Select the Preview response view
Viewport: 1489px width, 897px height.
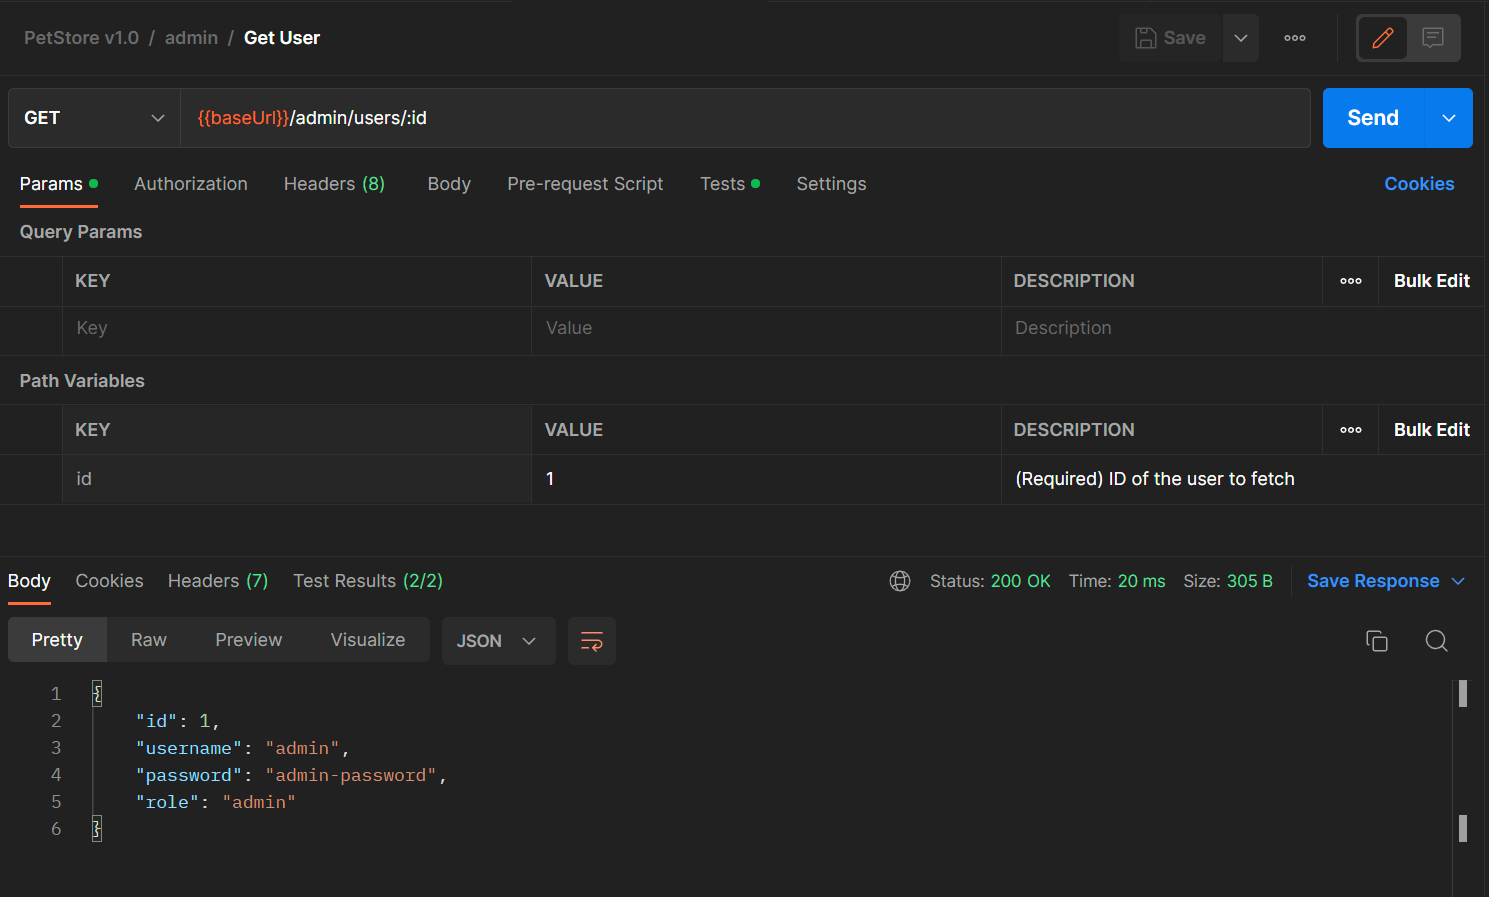[249, 640]
